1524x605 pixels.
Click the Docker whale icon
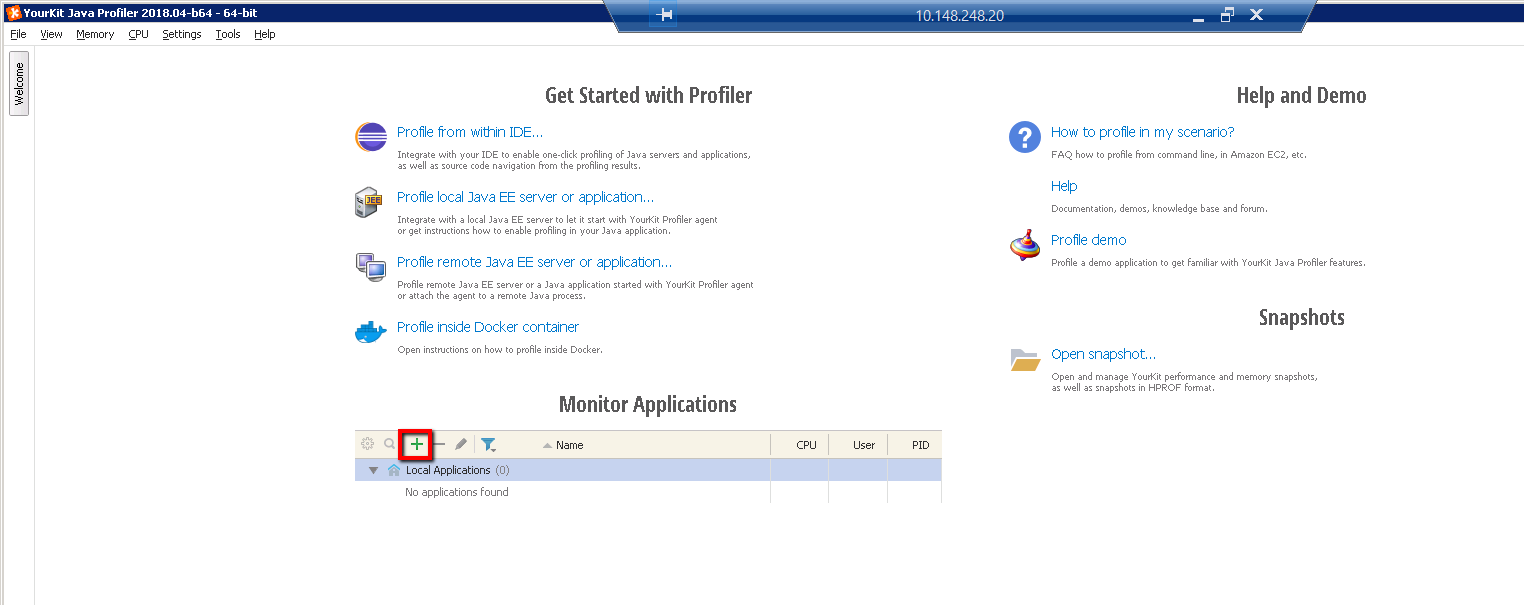370,331
